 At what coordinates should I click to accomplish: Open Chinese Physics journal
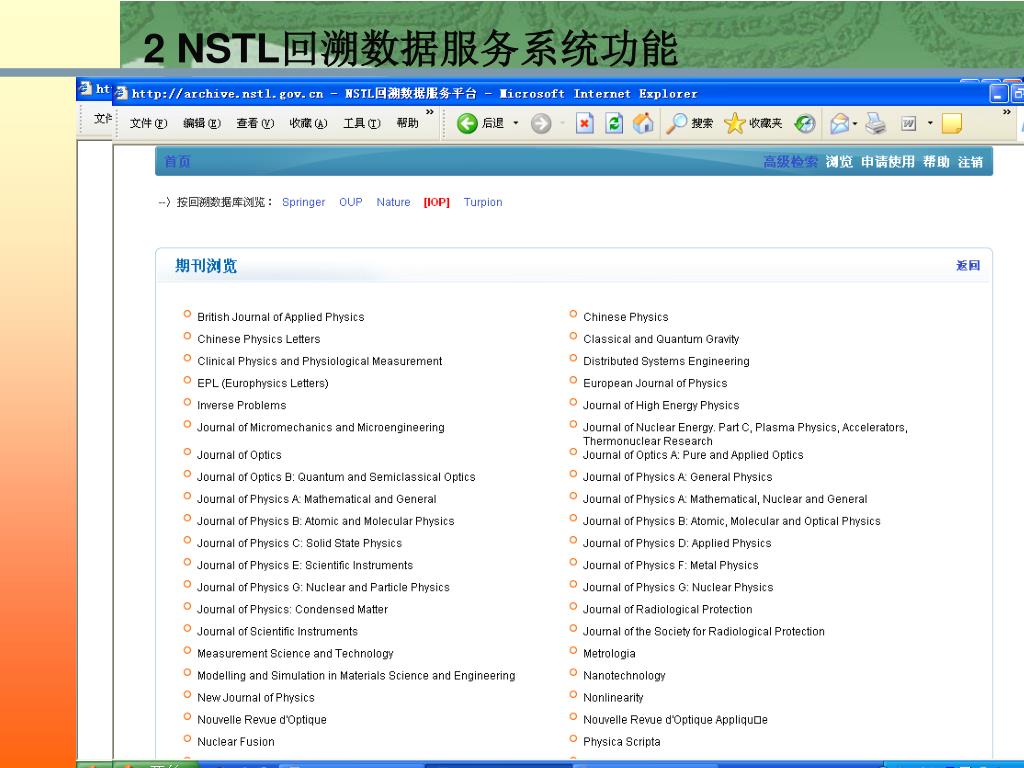tap(626, 317)
